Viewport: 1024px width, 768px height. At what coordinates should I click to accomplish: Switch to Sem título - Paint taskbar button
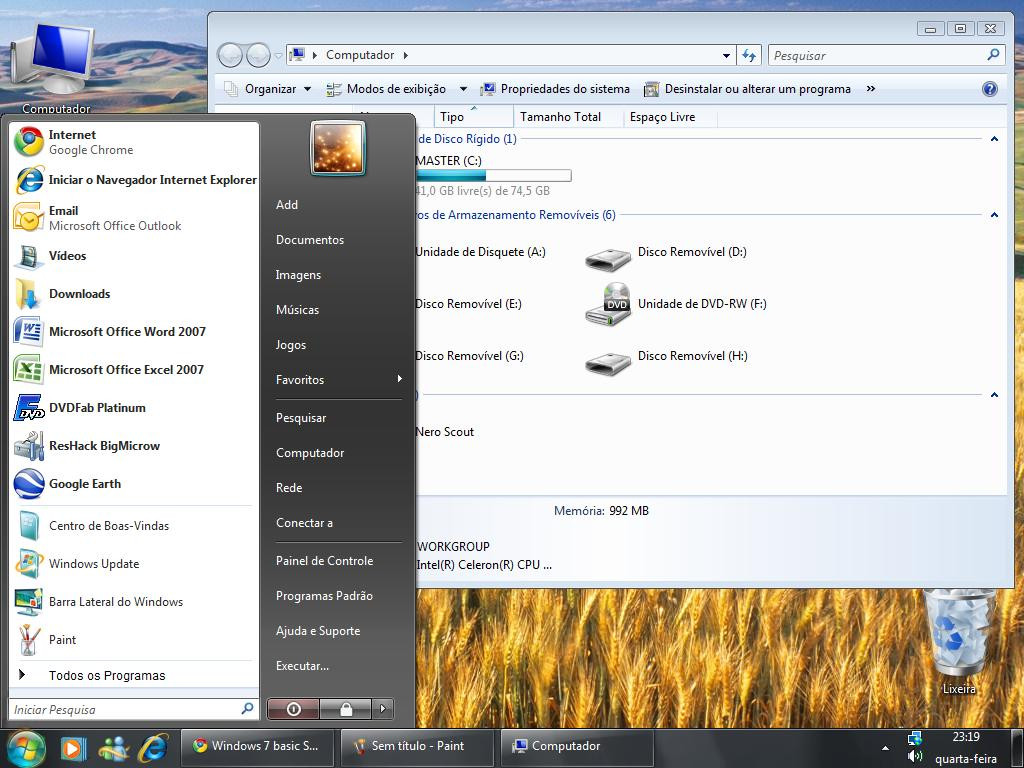[419, 746]
